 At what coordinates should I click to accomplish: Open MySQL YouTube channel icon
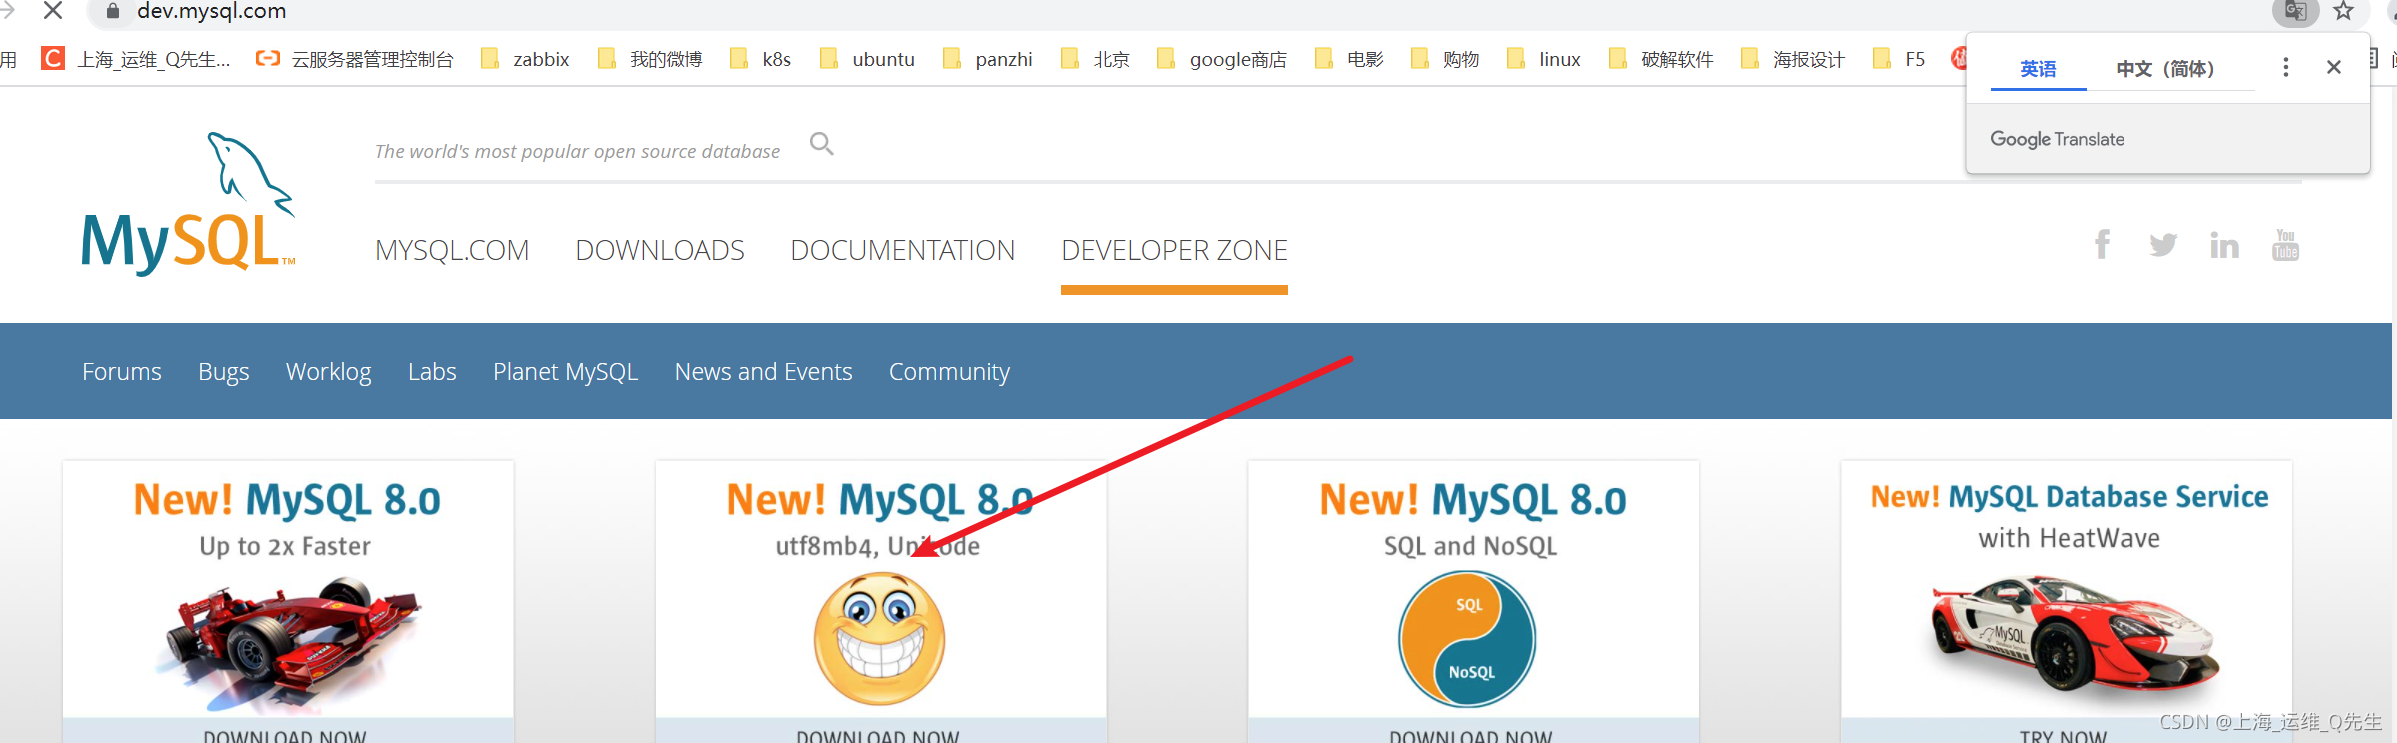pyautogui.click(x=2285, y=244)
